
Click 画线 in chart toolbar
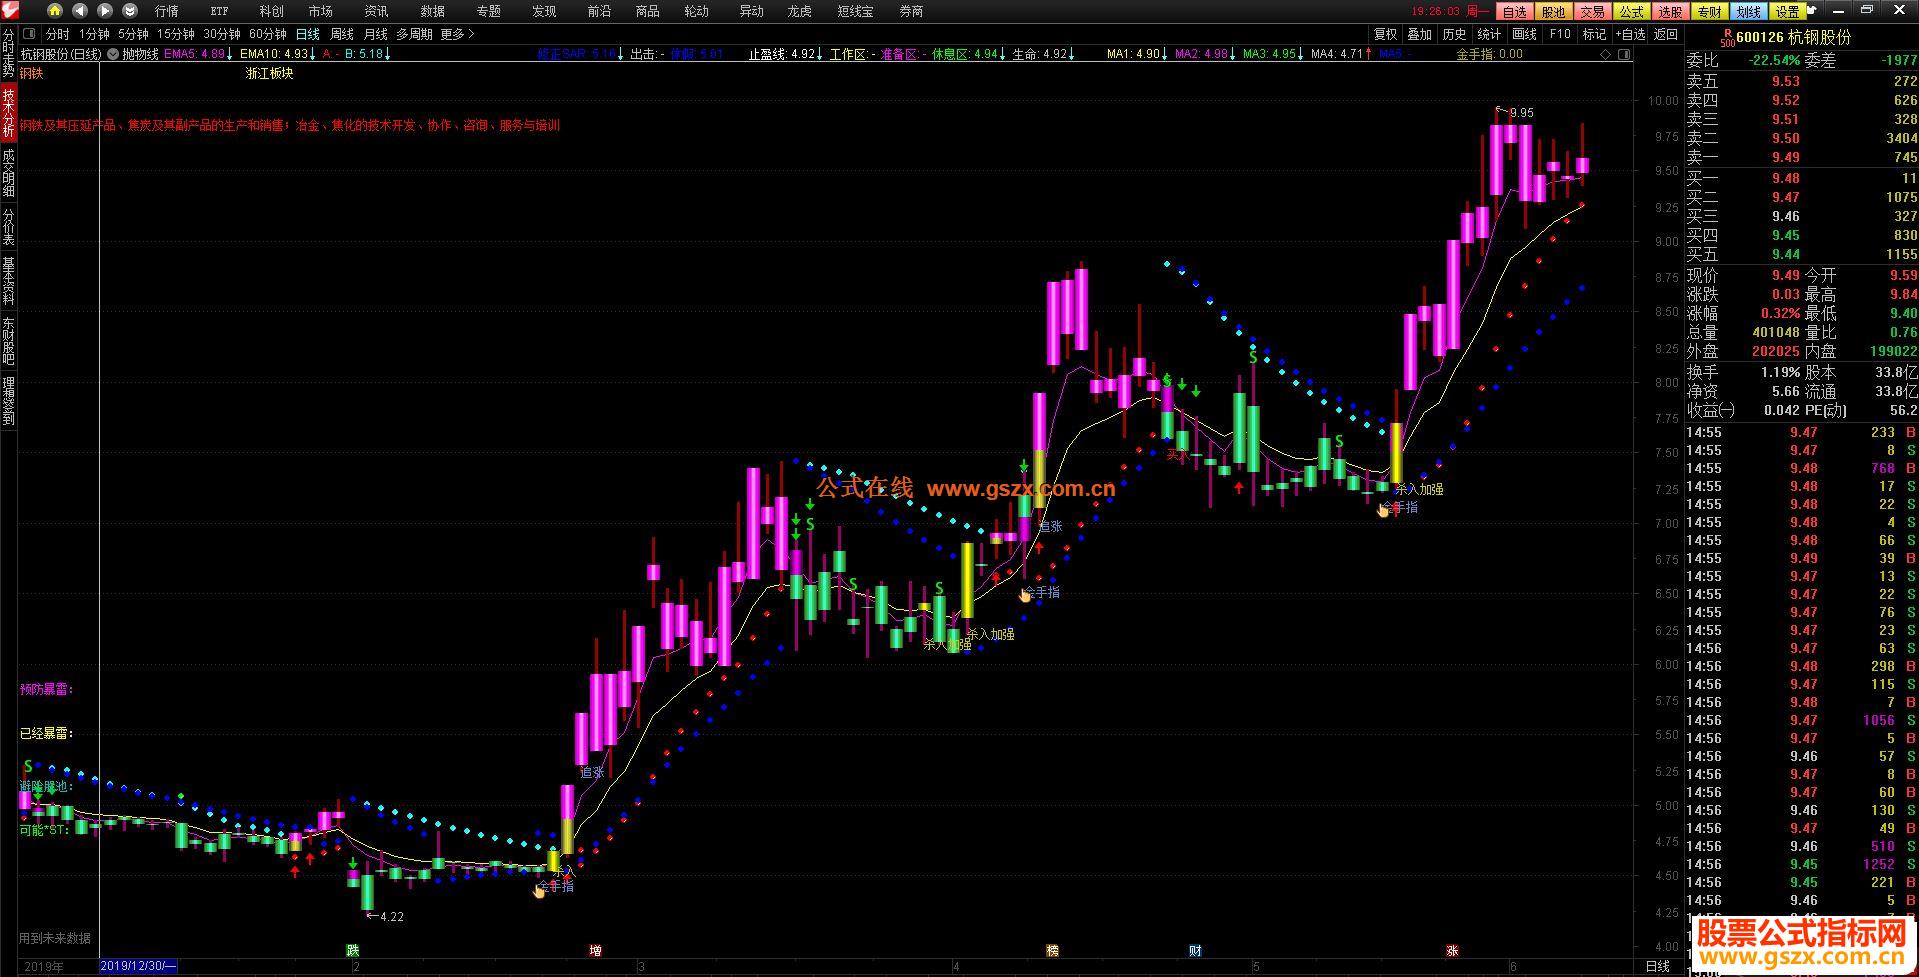[1524, 34]
